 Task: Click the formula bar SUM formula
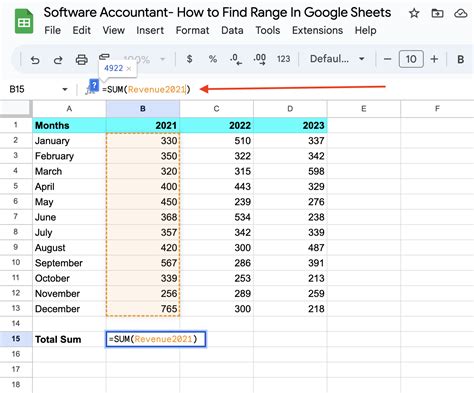[146, 89]
